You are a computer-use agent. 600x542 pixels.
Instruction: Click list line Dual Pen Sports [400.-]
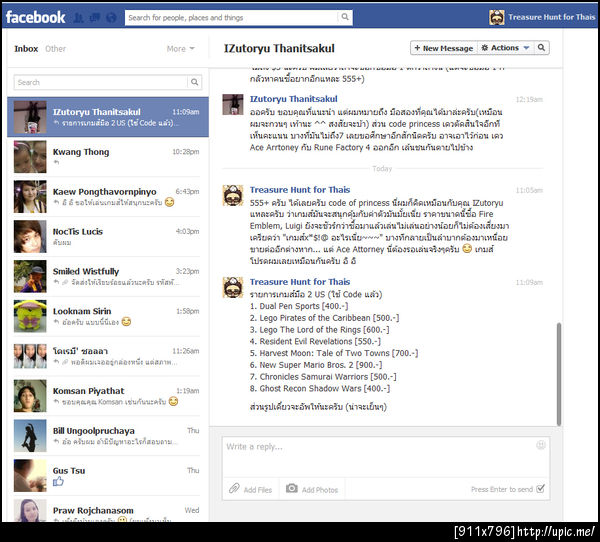click(299, 306)
